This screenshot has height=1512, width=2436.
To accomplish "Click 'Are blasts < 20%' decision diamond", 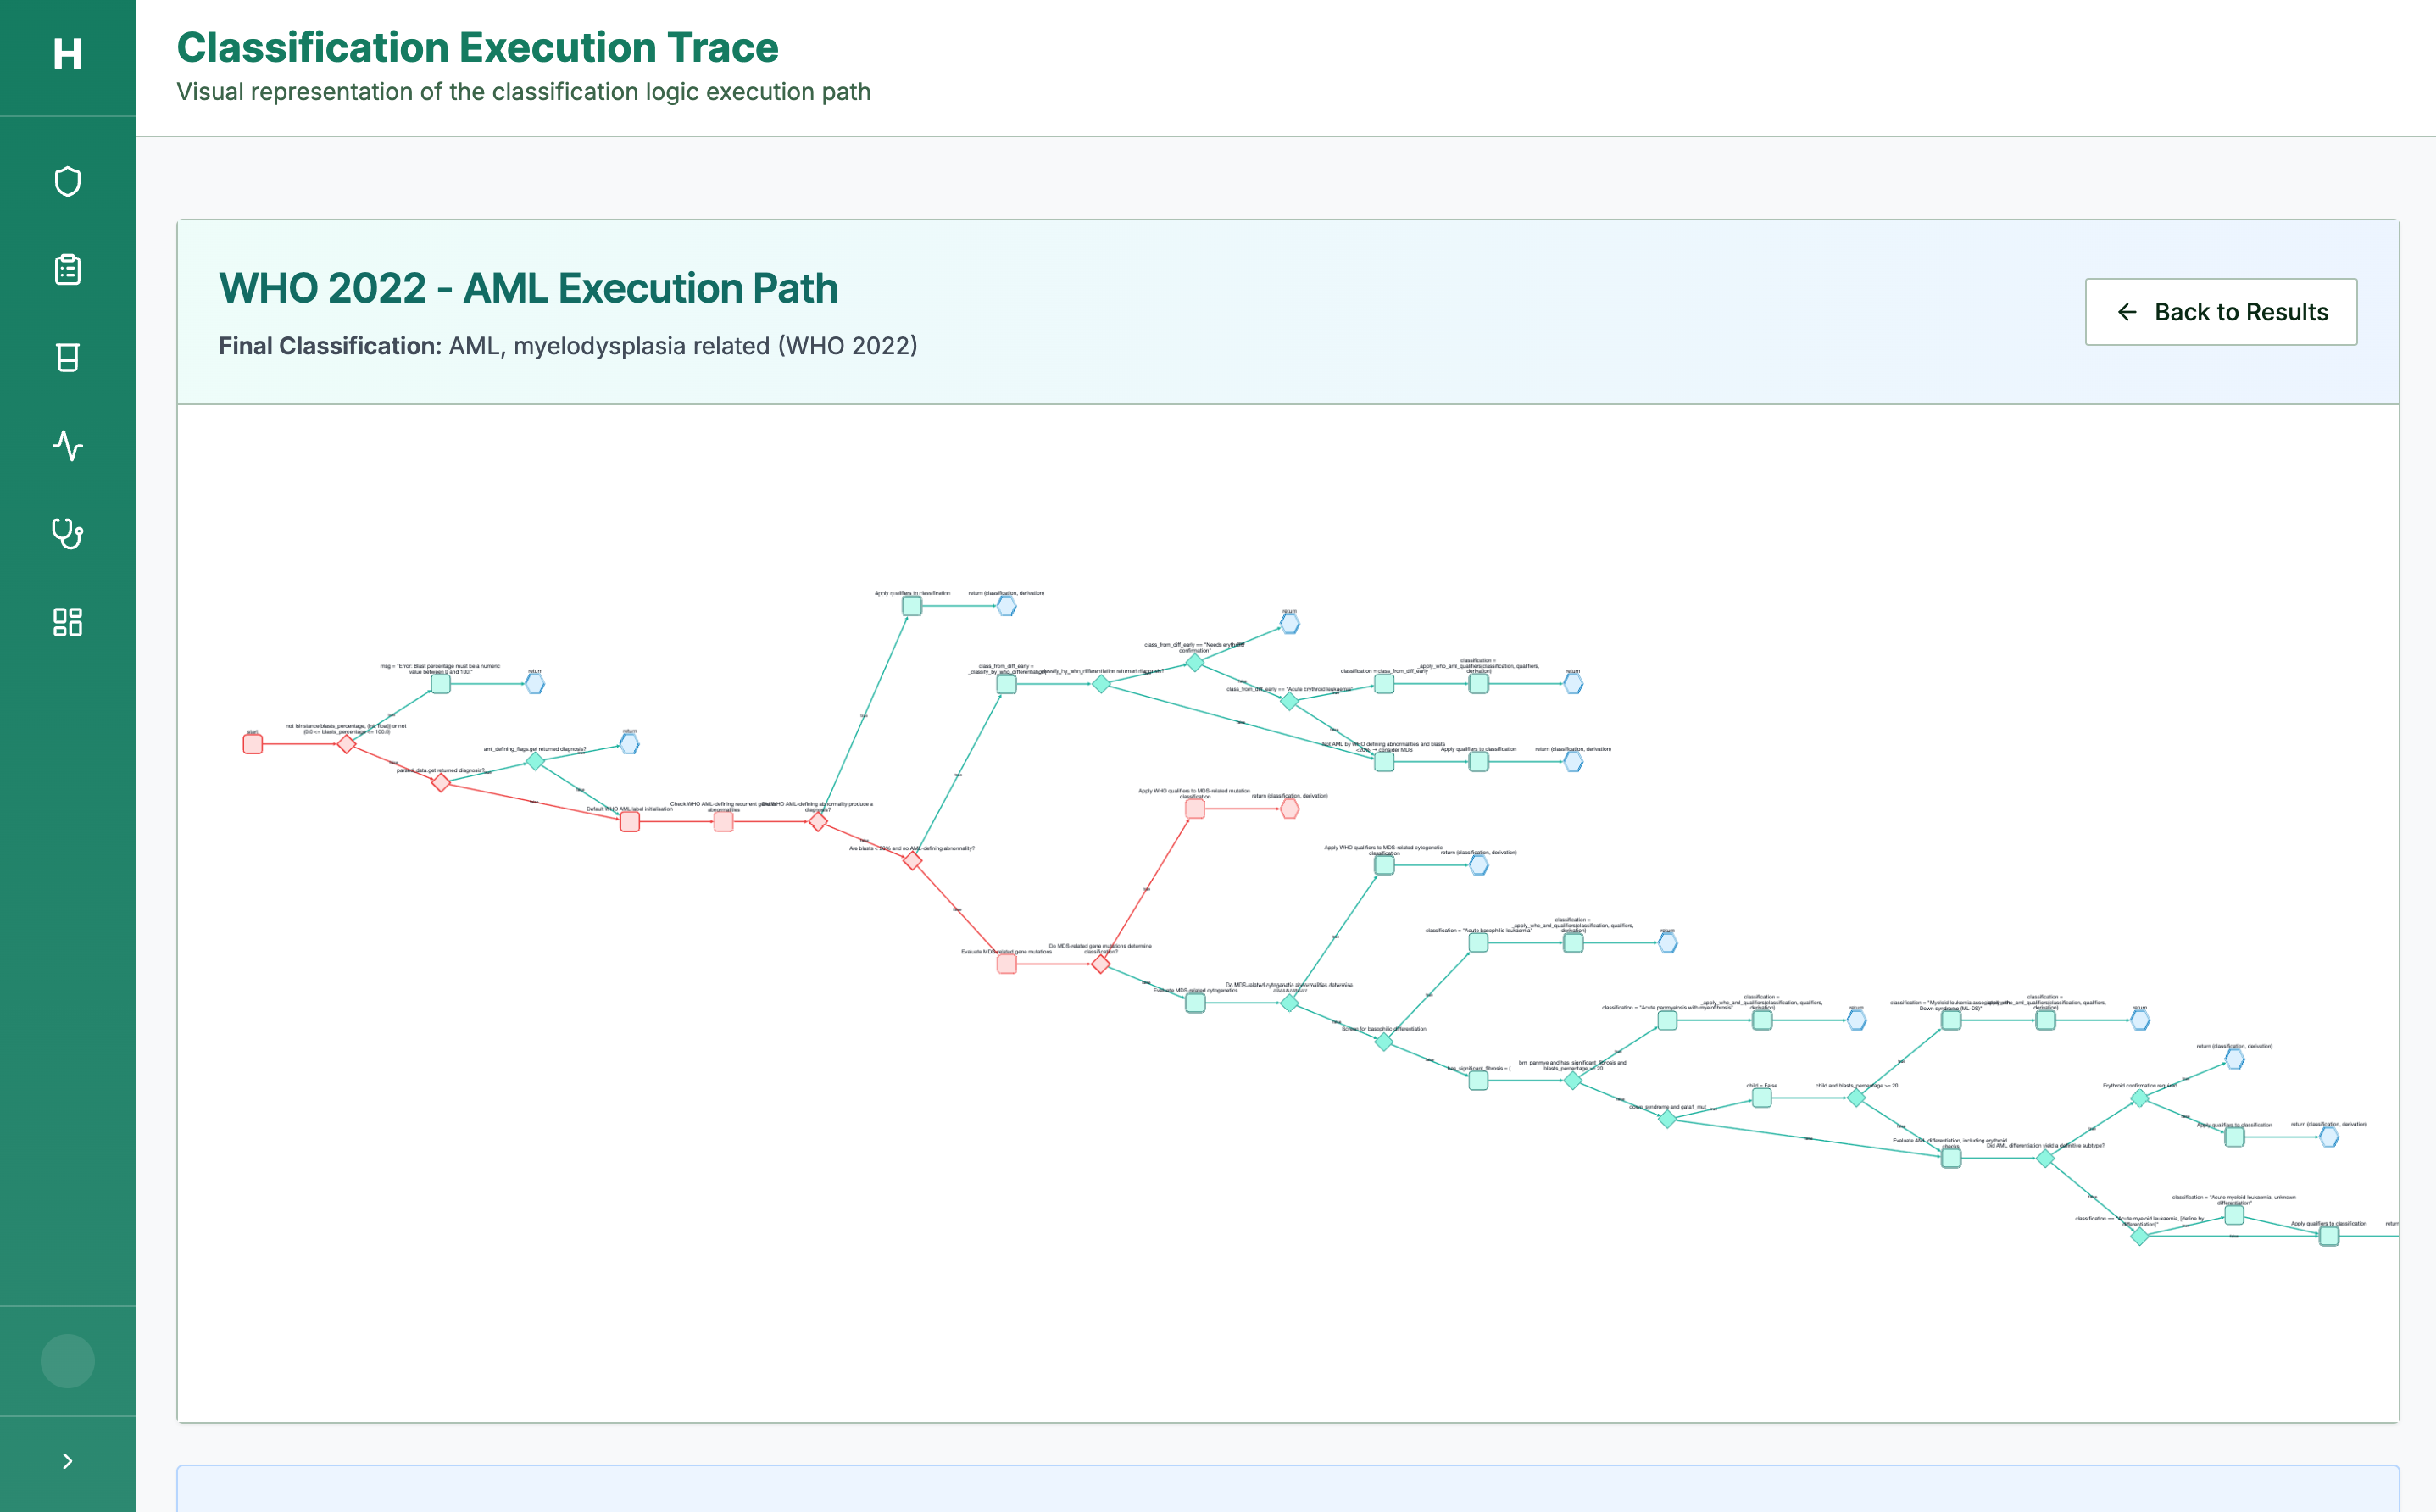I will click(912, 860).
